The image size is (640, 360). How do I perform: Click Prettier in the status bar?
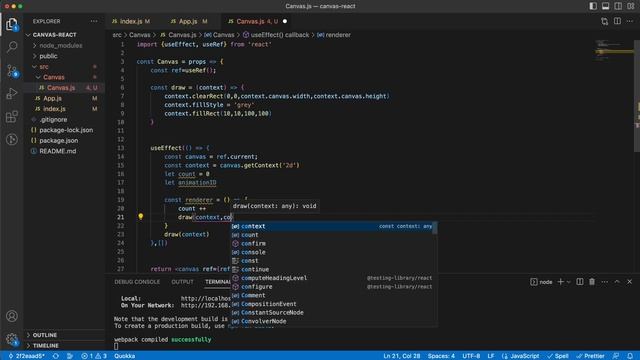(x=590, y=356)
